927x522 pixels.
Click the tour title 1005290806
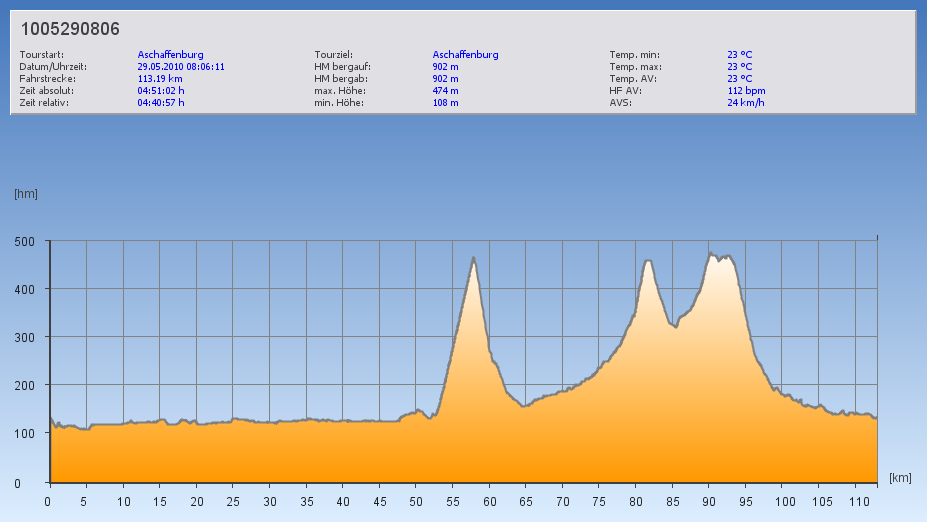[70, 30]
